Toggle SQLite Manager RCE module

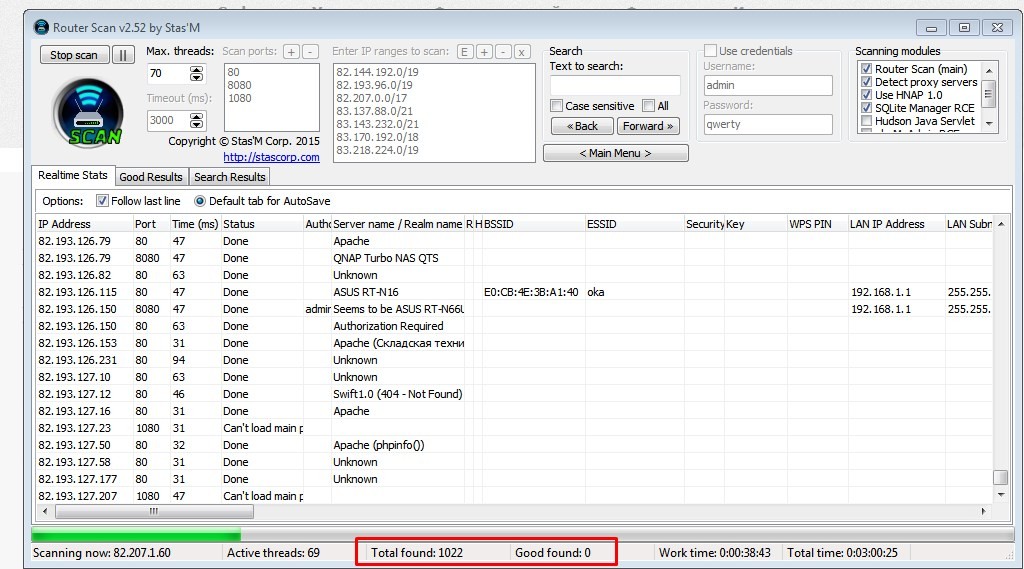click(867, 108)
